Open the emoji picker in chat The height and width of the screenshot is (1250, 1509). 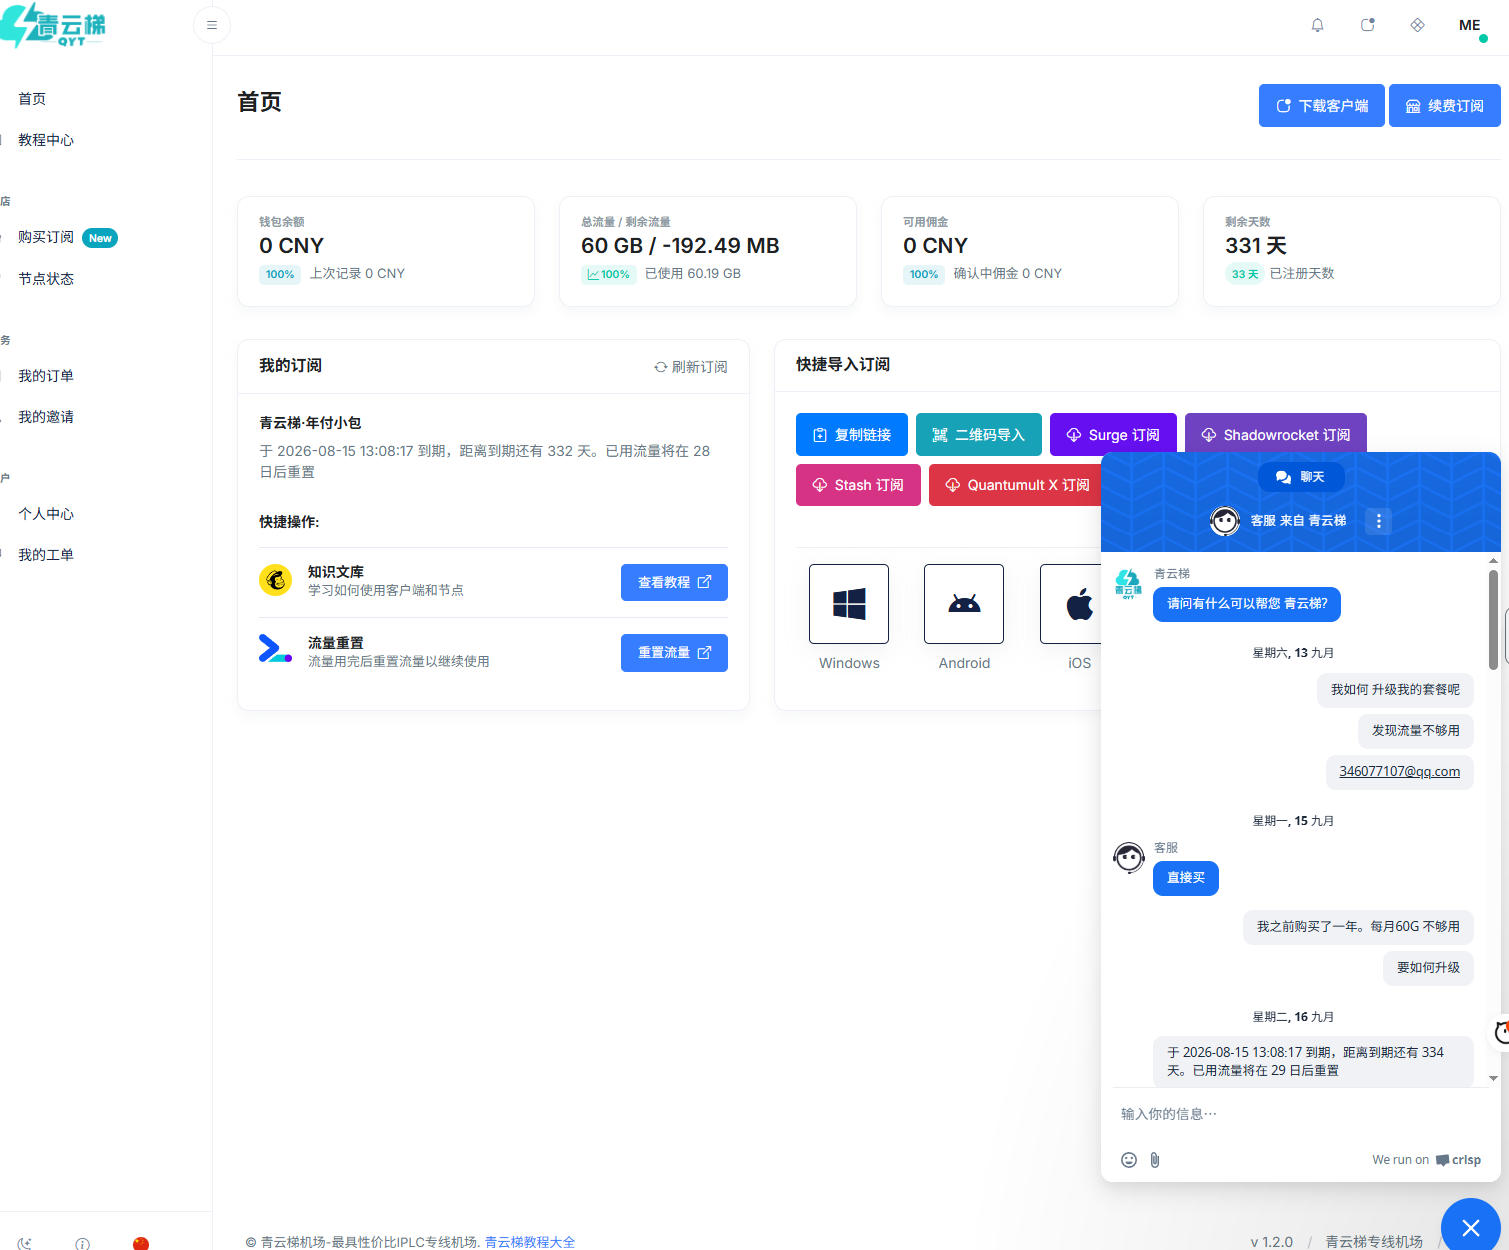point(1129,1160)
